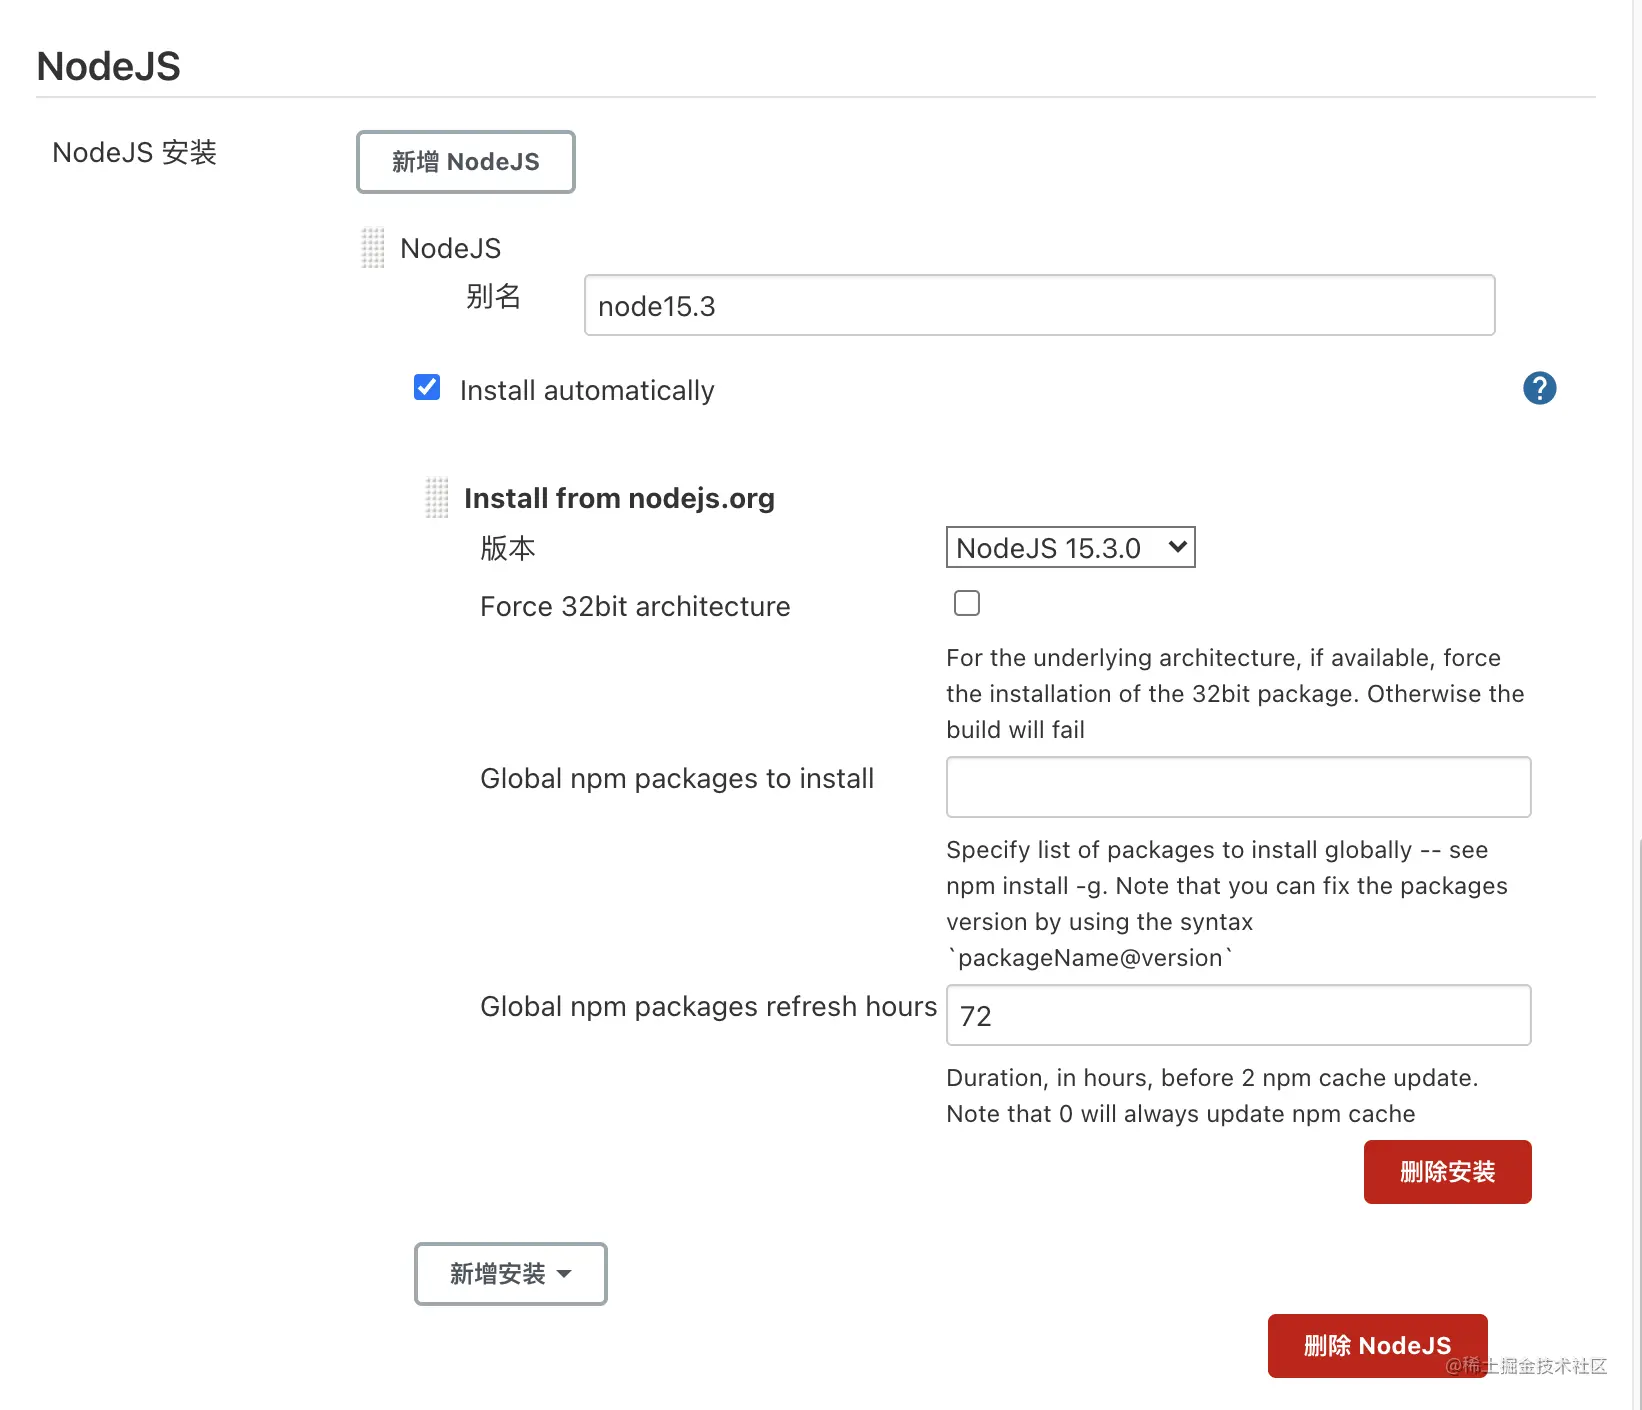Click the Global npm packages to install field
This screenshot has height=1410, width=1642.
tap(1237, 787)
